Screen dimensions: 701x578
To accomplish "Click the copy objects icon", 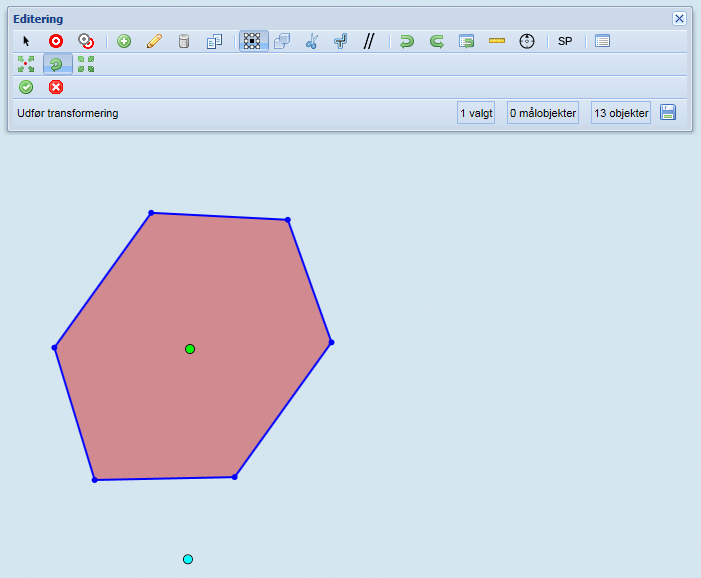I will tap(214, 41).
